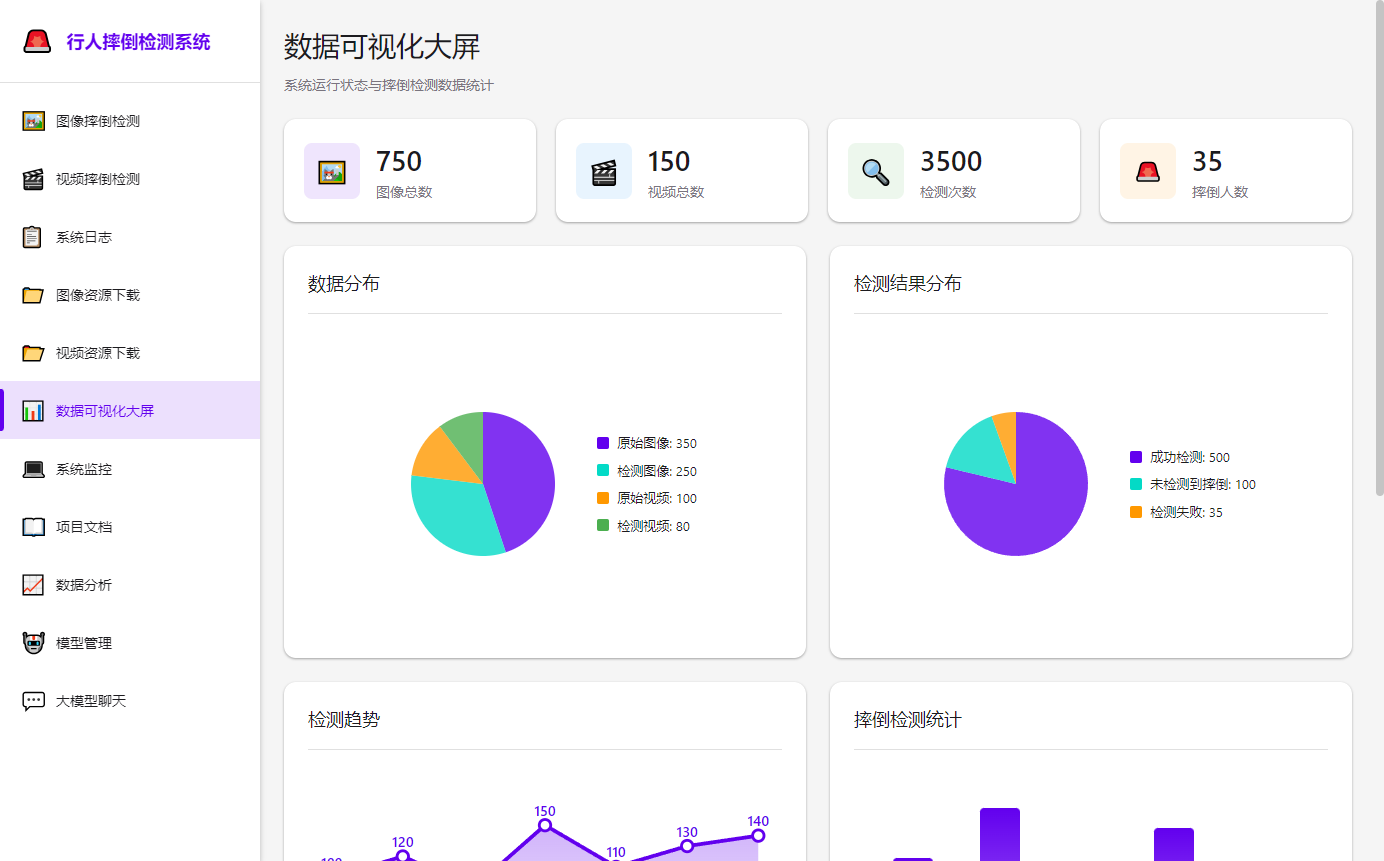
Task: Click the 120 data point on trend line
Action: (x=403, y=856)
